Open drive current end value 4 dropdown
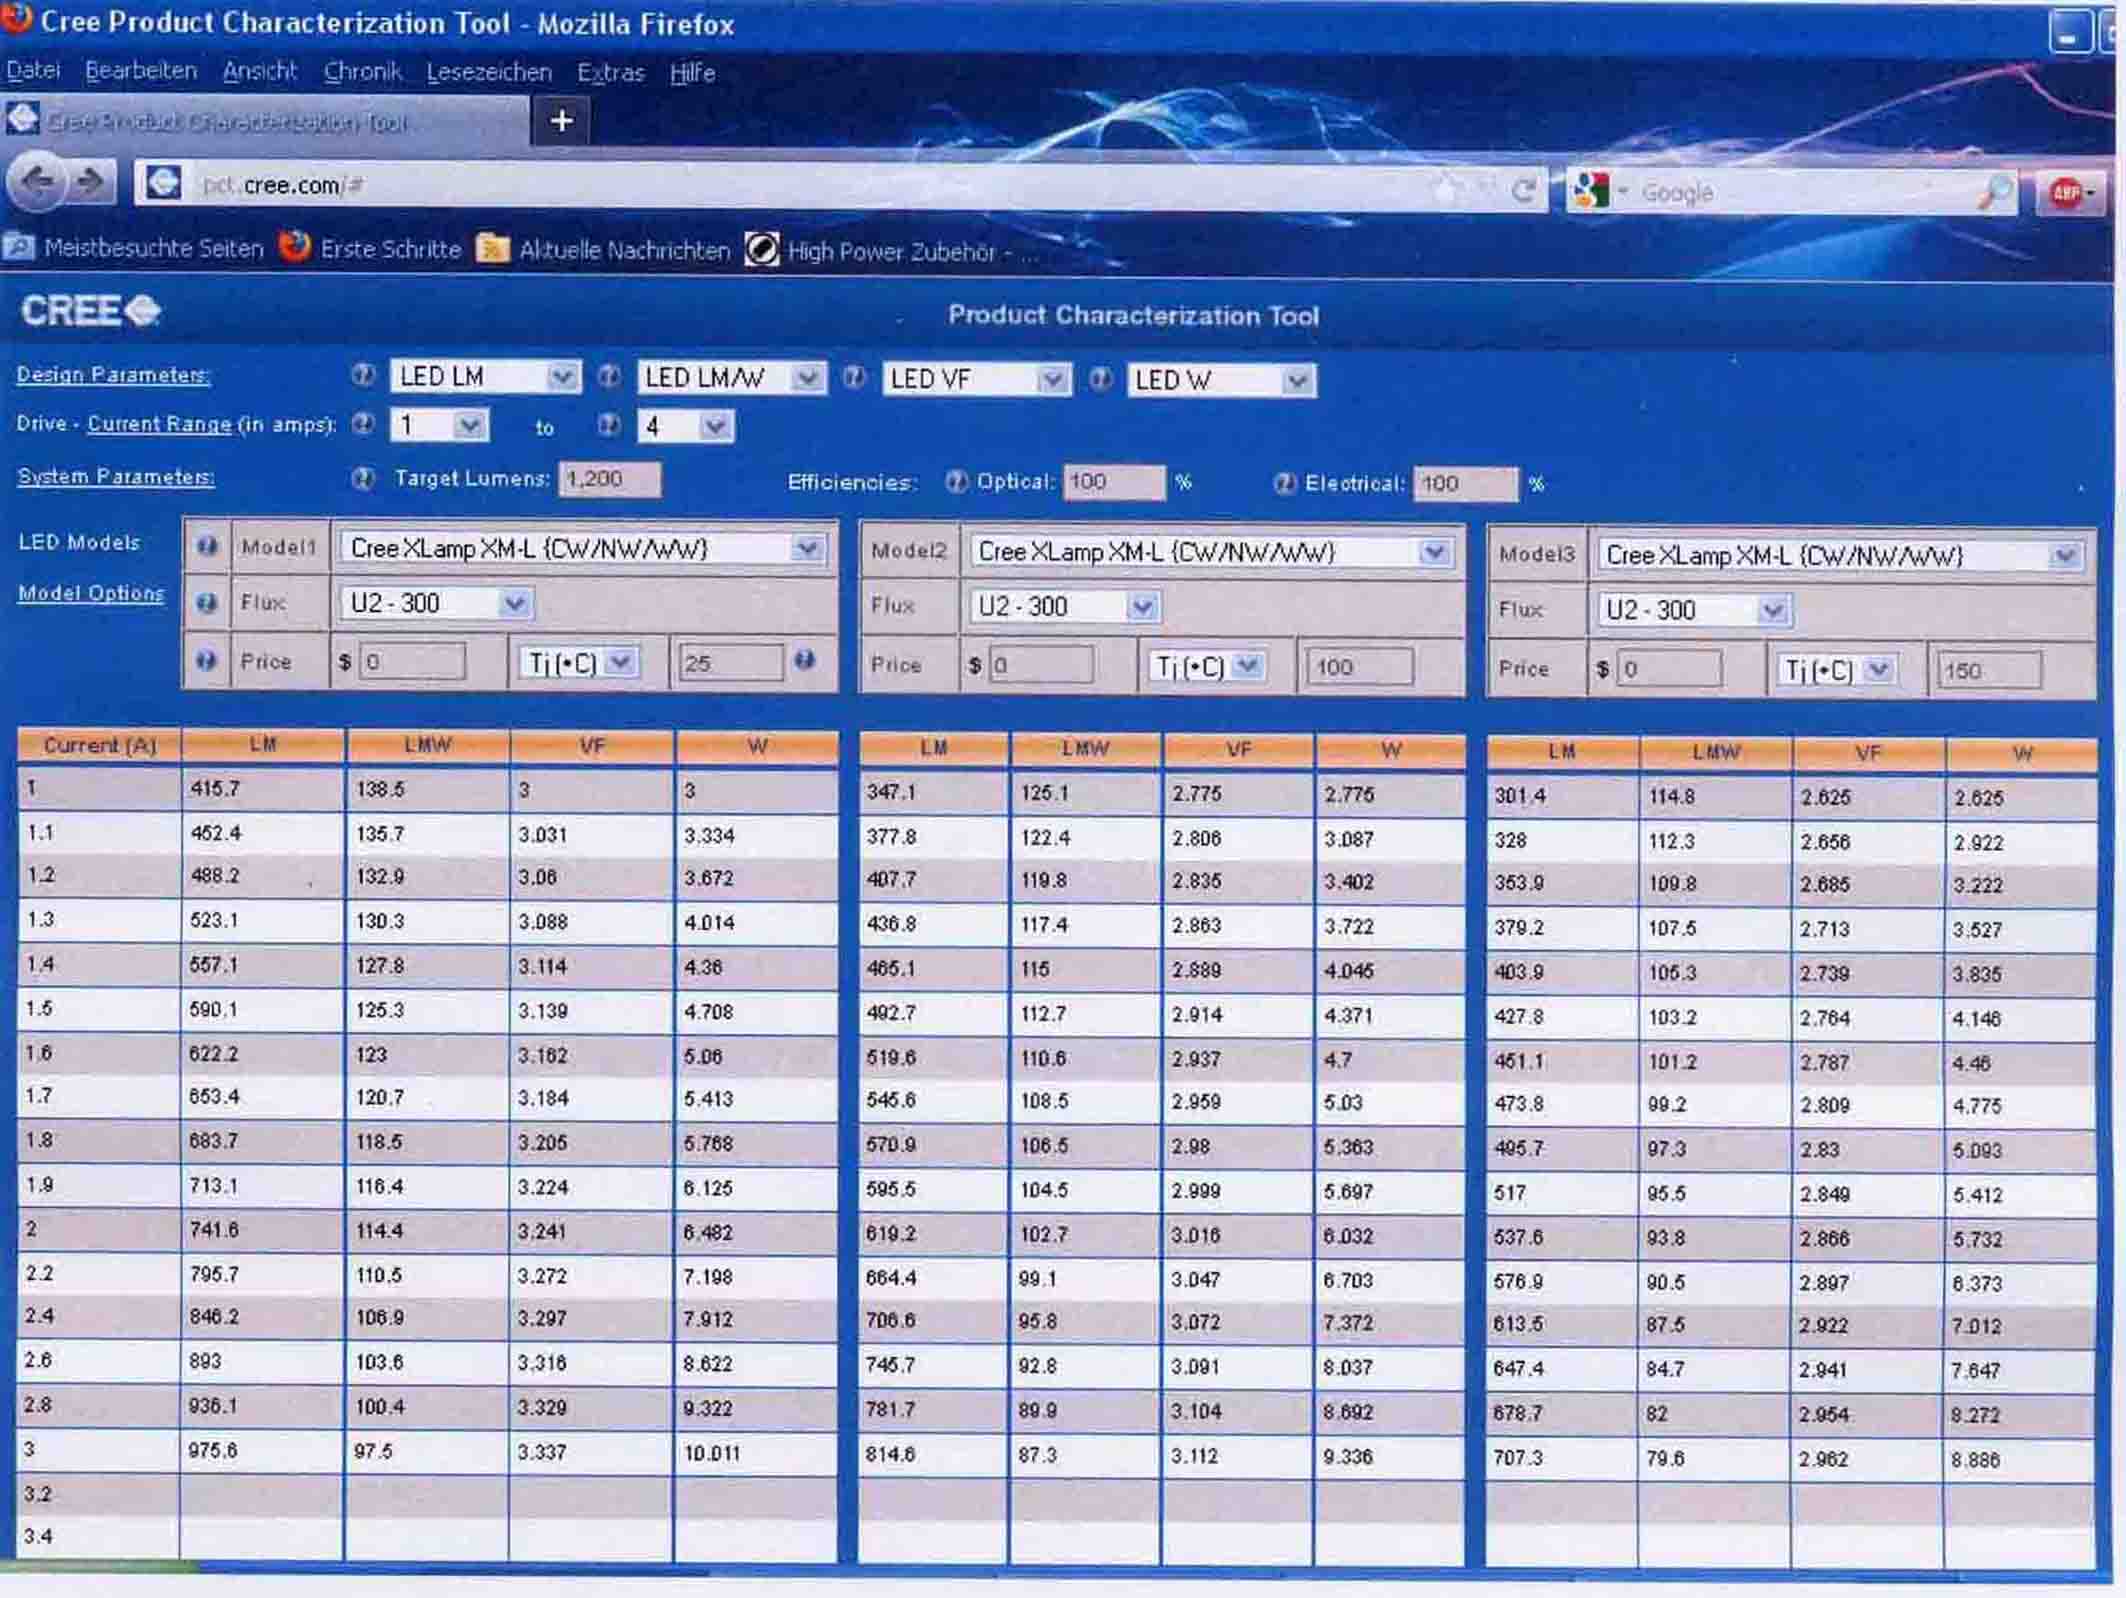Image resolution: width=2126 pixels, height=1598 pixels. click(x=714, y=427)
